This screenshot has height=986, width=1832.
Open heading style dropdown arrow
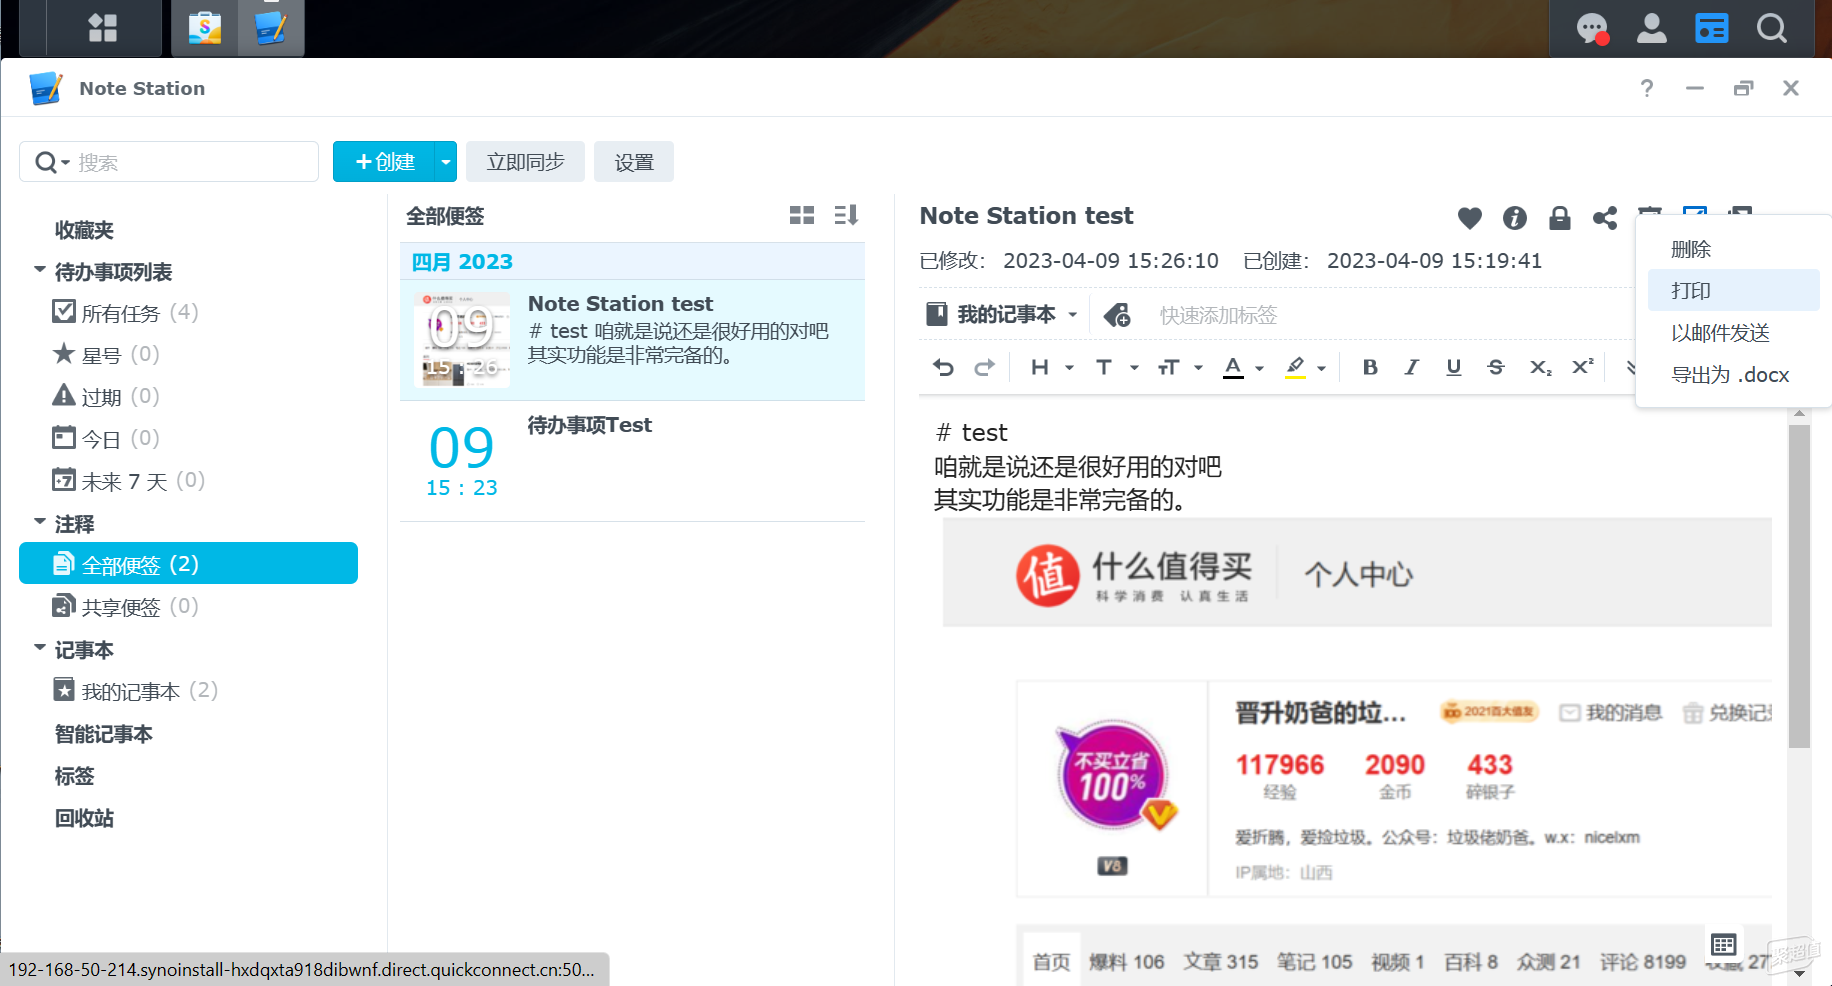[x=1069, y=368]
